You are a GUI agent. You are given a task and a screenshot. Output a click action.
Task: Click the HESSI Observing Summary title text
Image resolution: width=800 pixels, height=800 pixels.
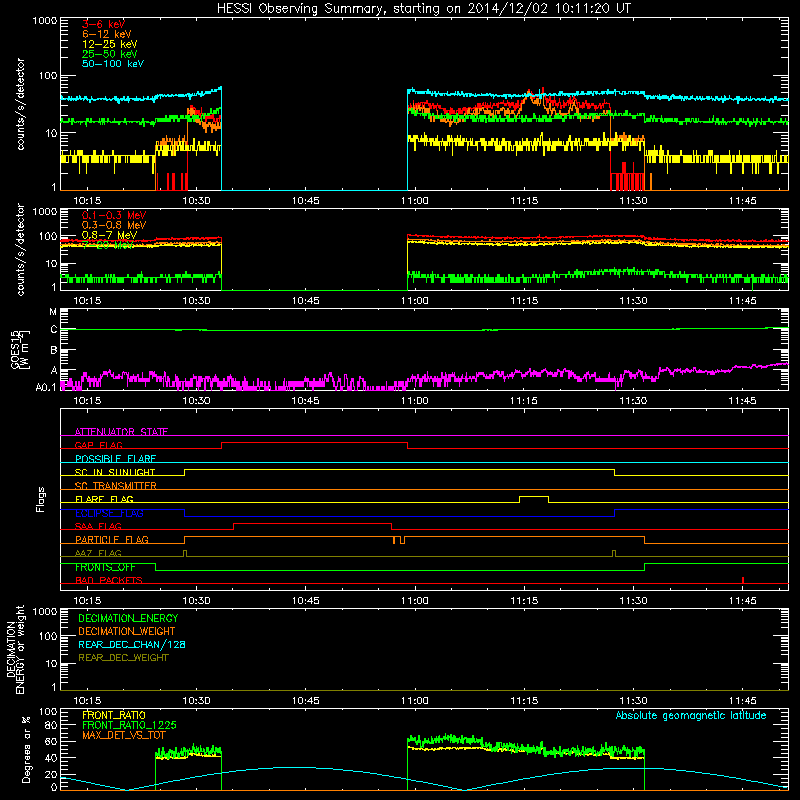click(423, 9)
